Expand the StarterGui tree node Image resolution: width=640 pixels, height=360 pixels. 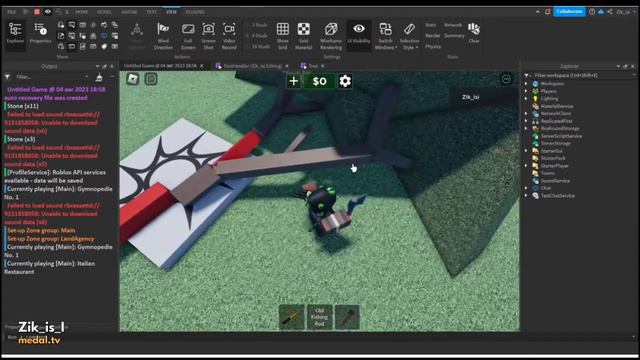tap(526, 151)
